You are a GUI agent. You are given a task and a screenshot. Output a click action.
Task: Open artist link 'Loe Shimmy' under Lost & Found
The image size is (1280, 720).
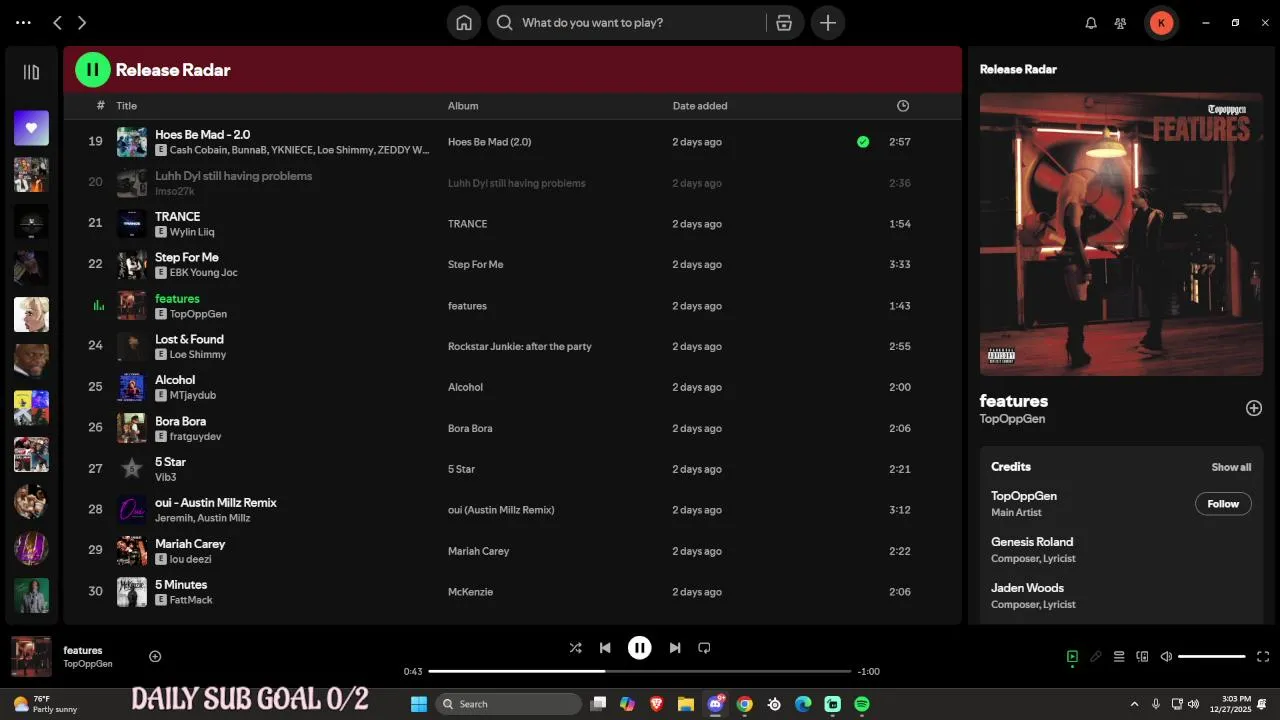pyautogui.click(x=198, y=355)
